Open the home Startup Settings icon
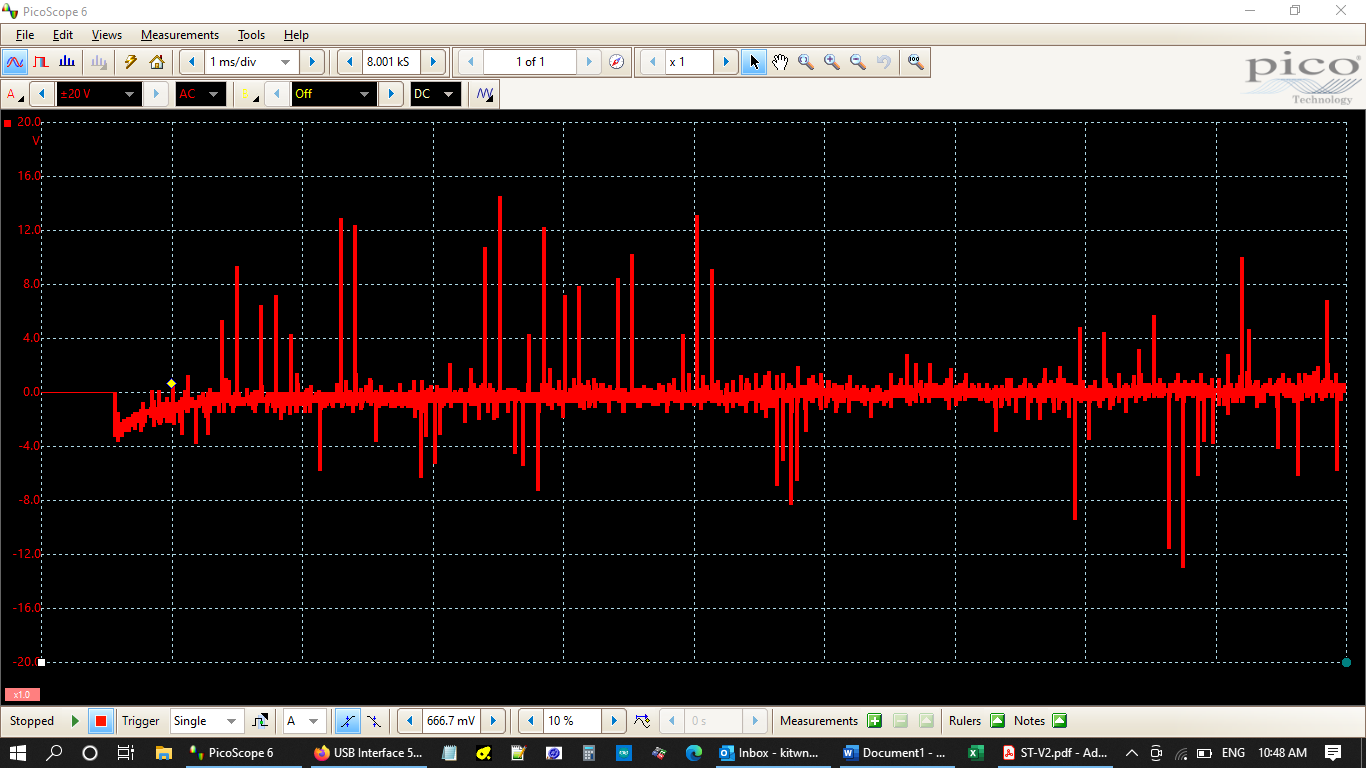The image size is (1366, 768). tap(157, 62)
